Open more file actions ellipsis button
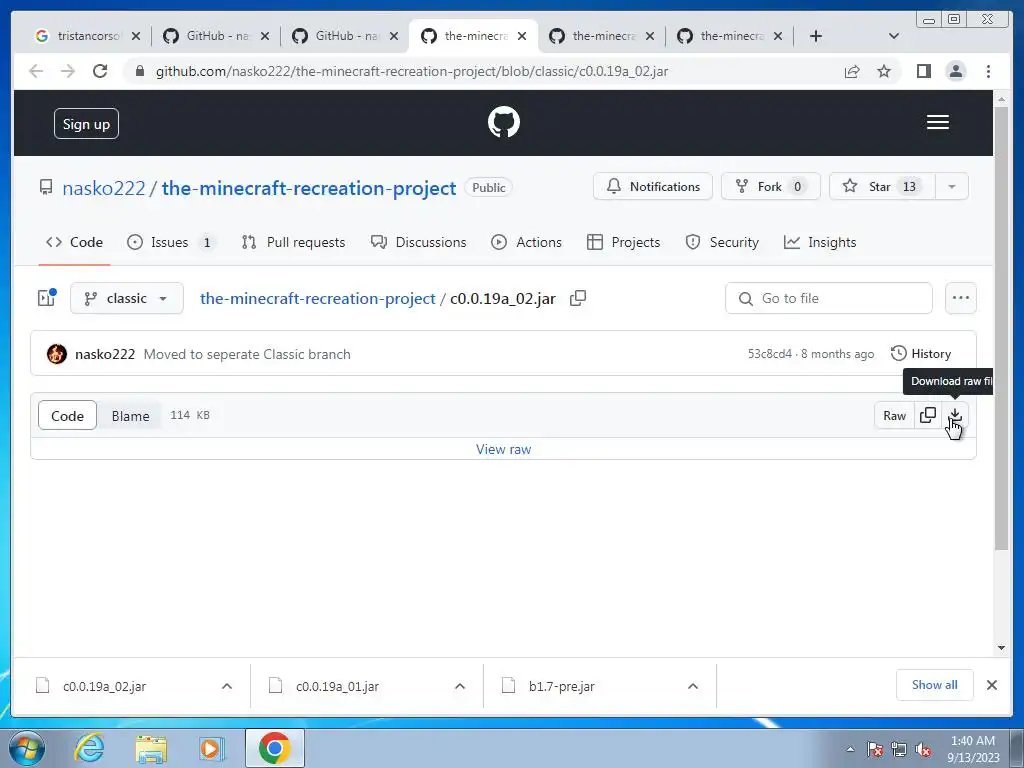The image size is (1024, 768). [961, 298]
